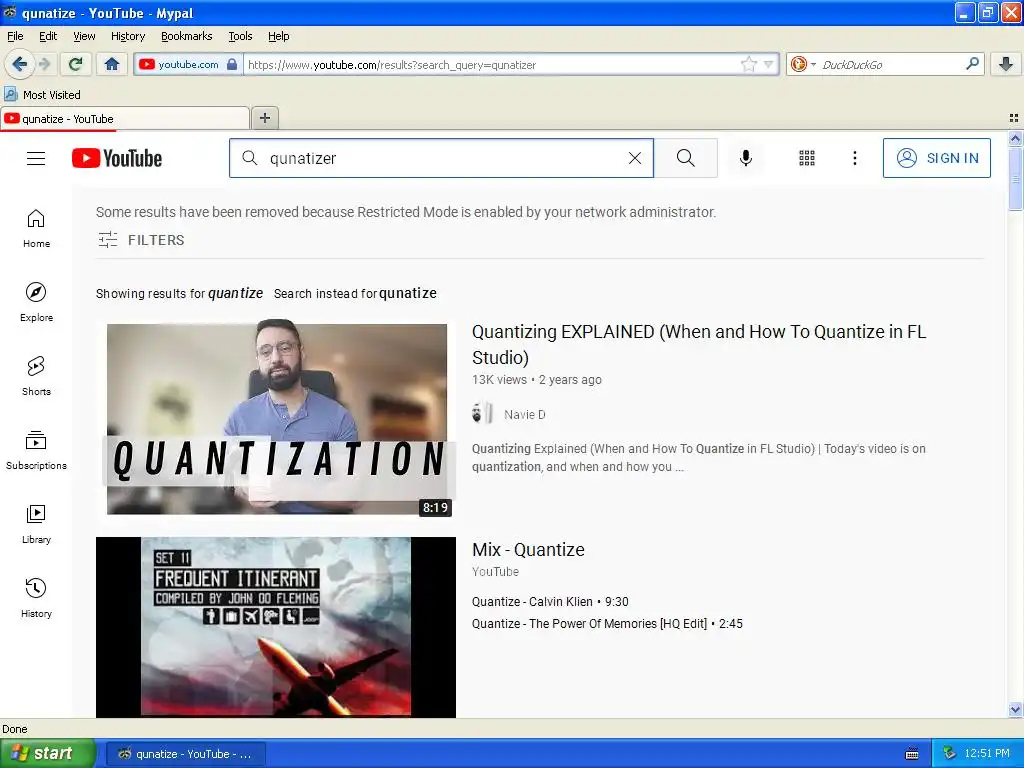Screen dimensions: 1024x768
Task: Click the vertical scrollbar down arrow
Action: [x=1015, y=709]
